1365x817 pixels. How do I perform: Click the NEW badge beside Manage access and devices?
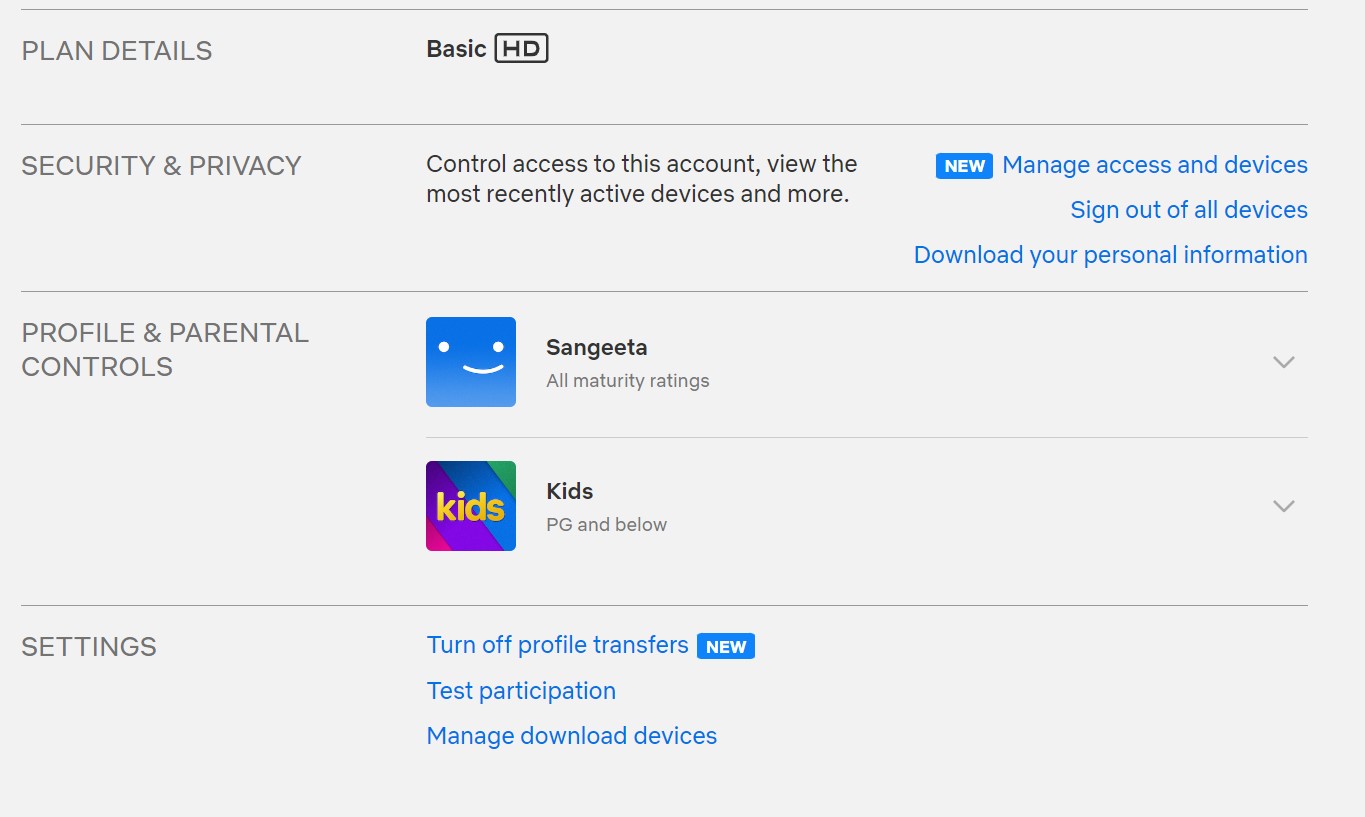963,165
